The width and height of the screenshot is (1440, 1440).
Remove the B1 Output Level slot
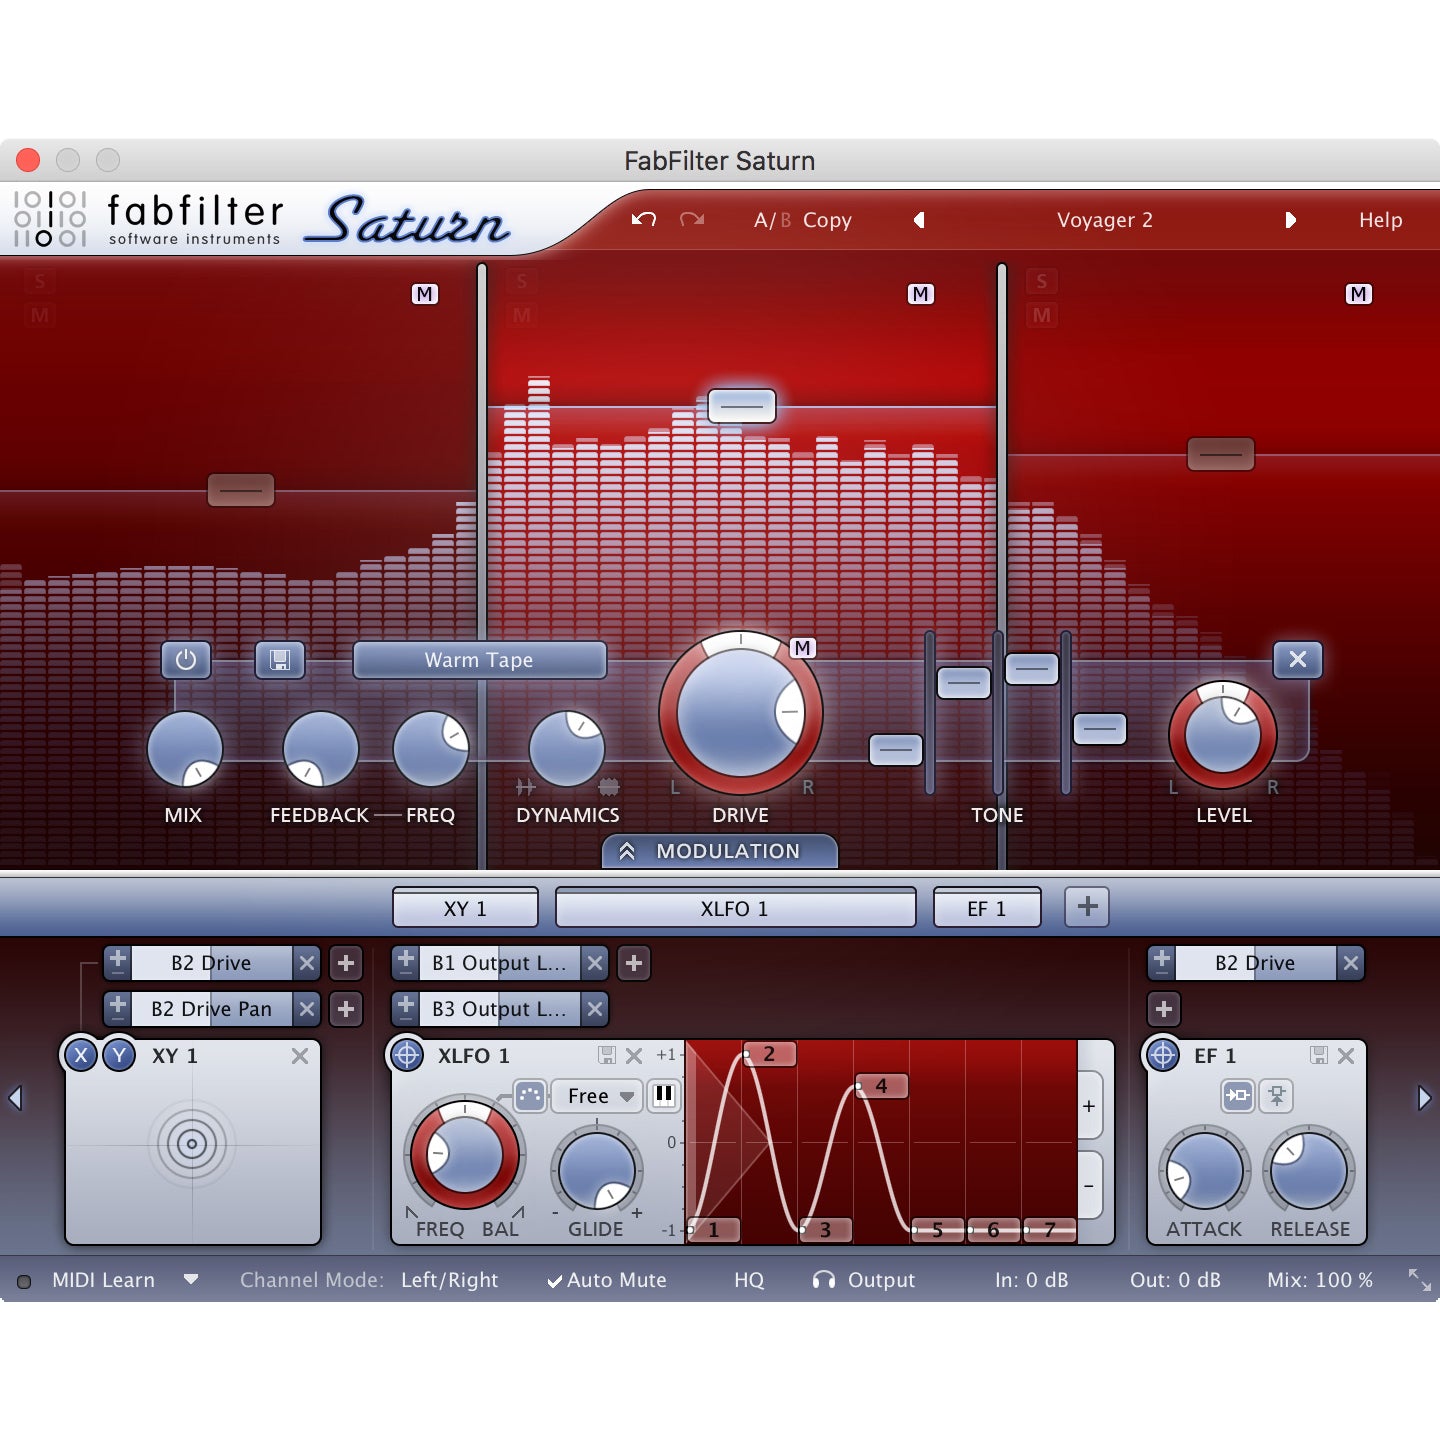tap(595, 963)
